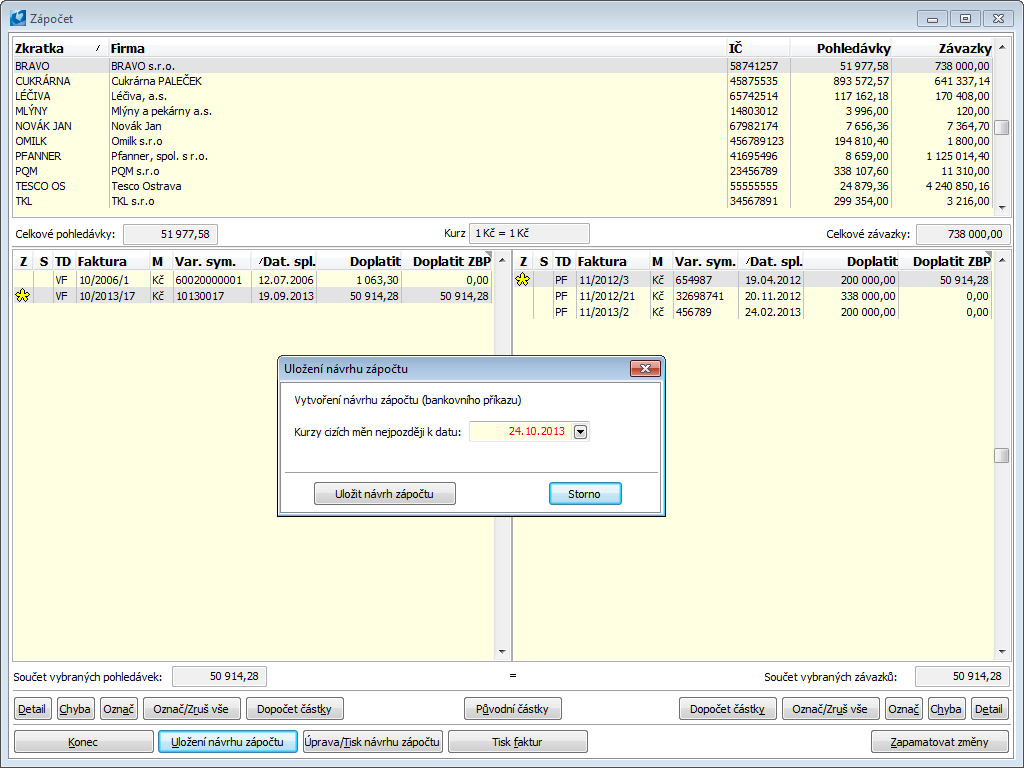
Task: Select payable invoice 11/2013/2
Action: [753, 312]
